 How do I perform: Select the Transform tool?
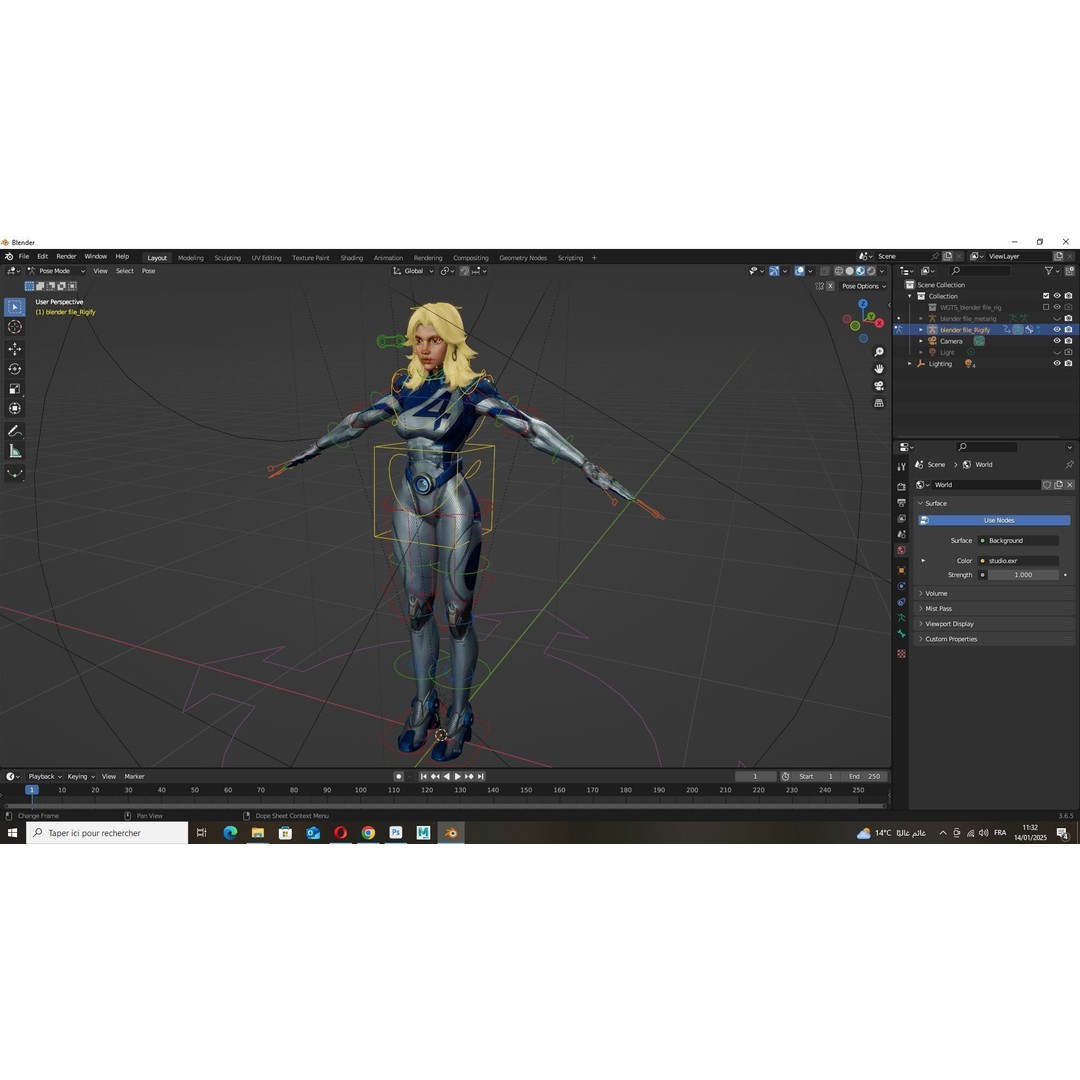pos(14,409)
